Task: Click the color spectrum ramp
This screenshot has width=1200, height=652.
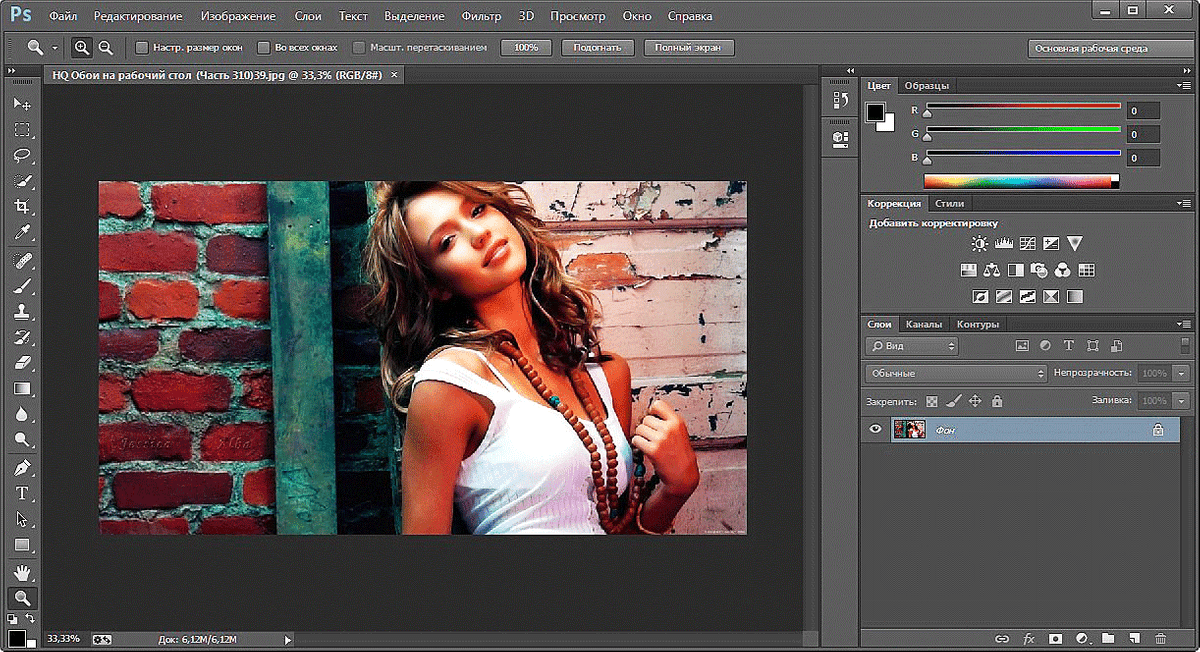Action: (x=1020, y=180)
